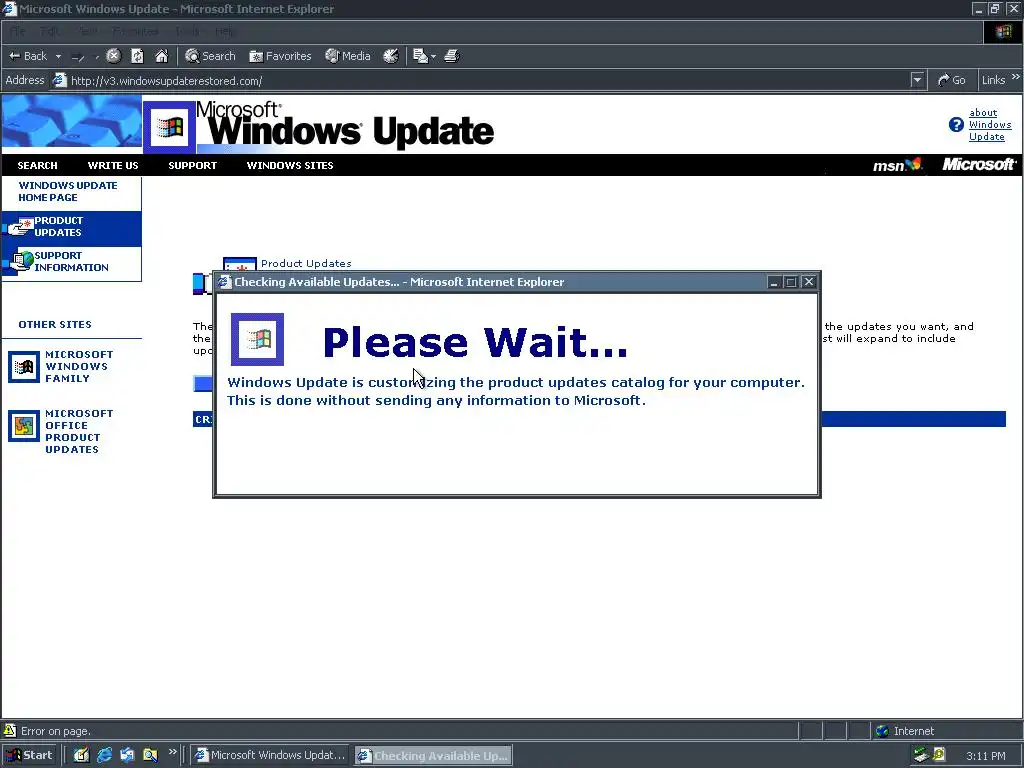Switch to Microsoft Windows Update taskbar button
The height and width of the screenshot is (768, 1024).
270,755
